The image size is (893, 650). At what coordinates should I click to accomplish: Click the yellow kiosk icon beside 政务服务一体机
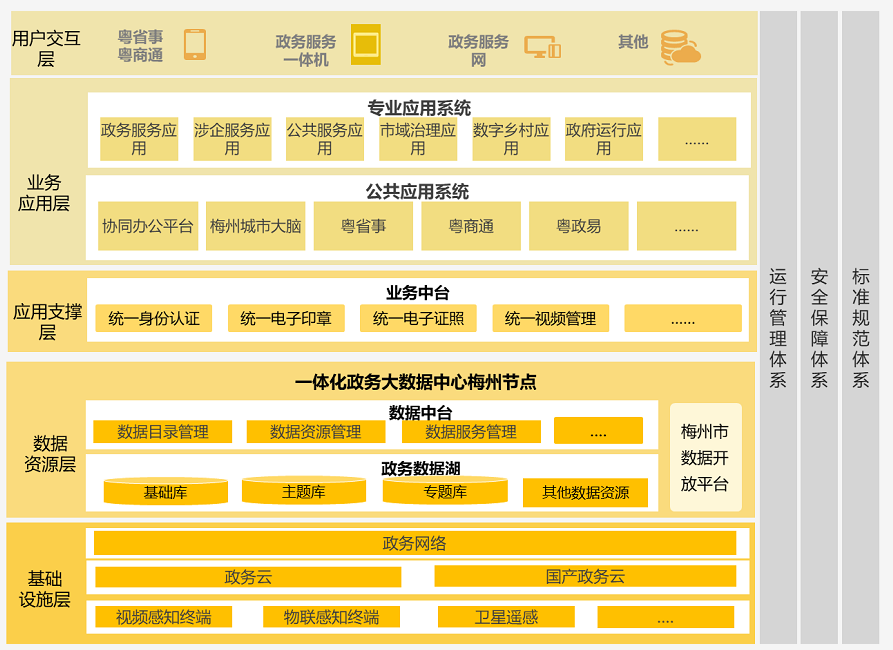coord(366,44)
